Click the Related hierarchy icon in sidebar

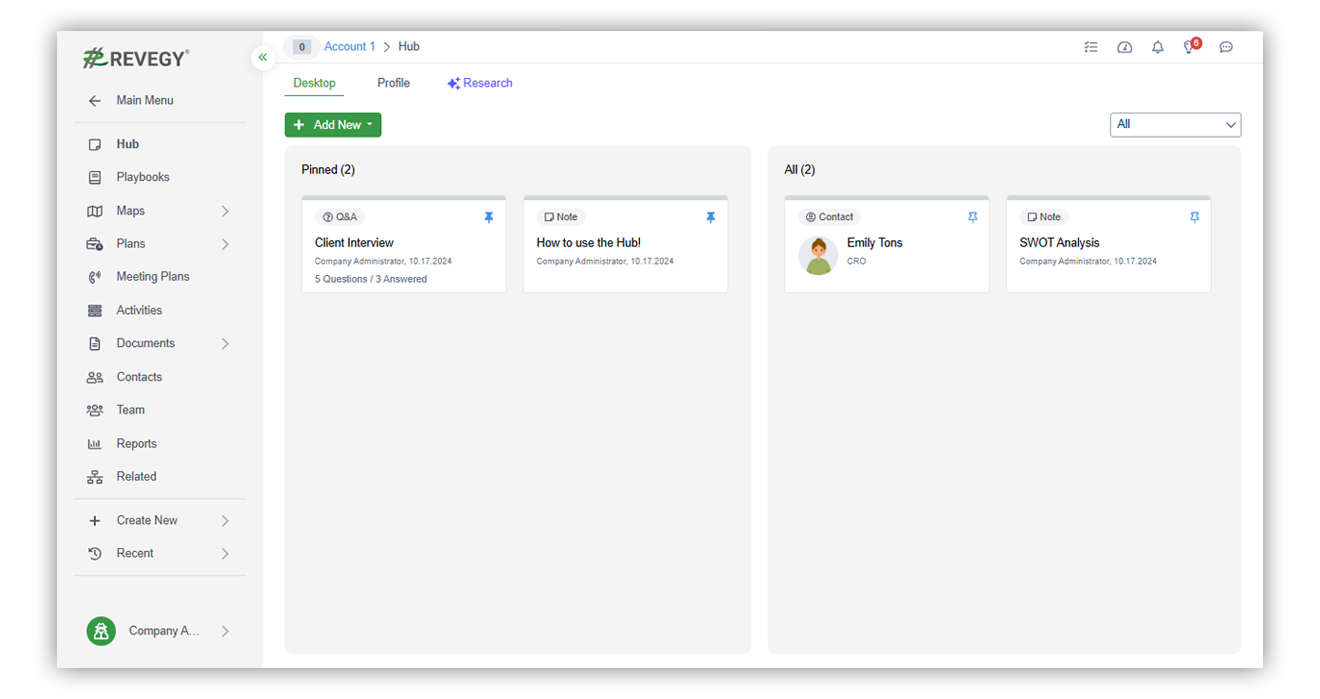[95, 477]
